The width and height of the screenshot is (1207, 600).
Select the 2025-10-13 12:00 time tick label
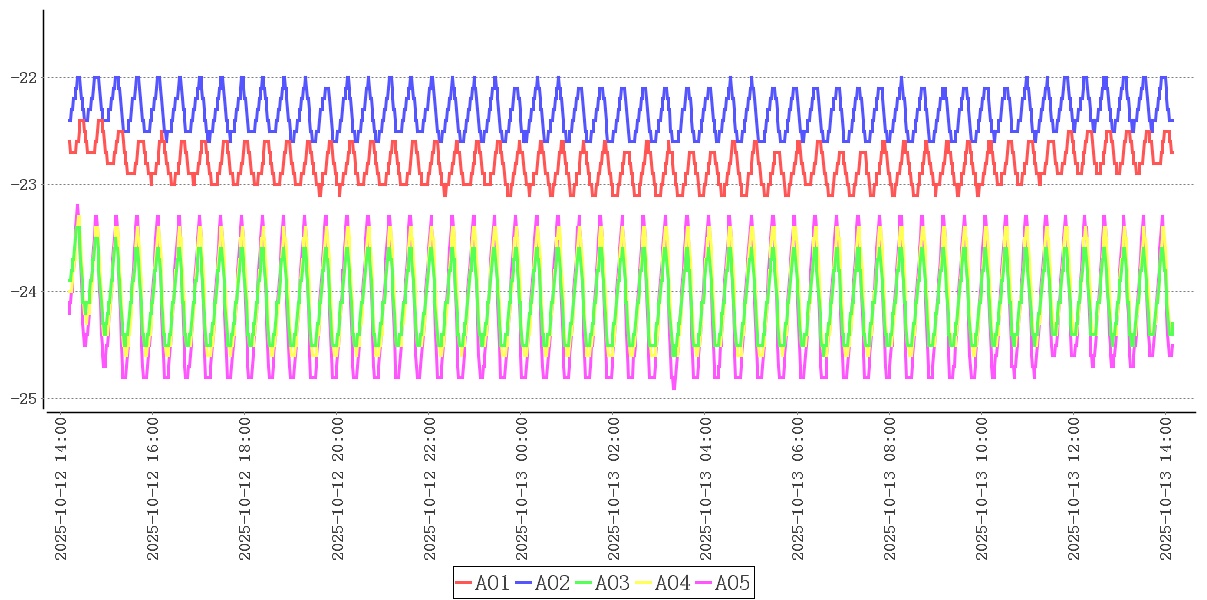point(1075,489)
